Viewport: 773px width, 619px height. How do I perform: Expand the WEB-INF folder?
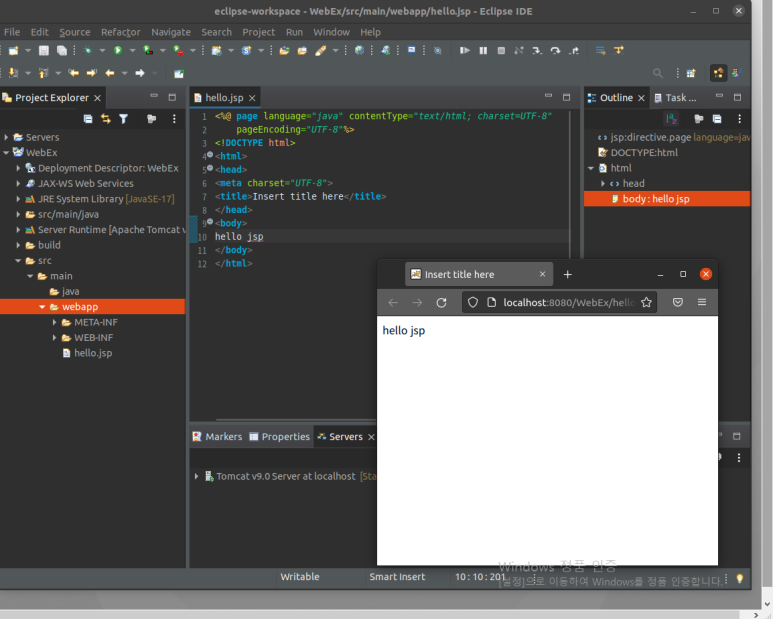pyautogui.click(x=54, y=338)
